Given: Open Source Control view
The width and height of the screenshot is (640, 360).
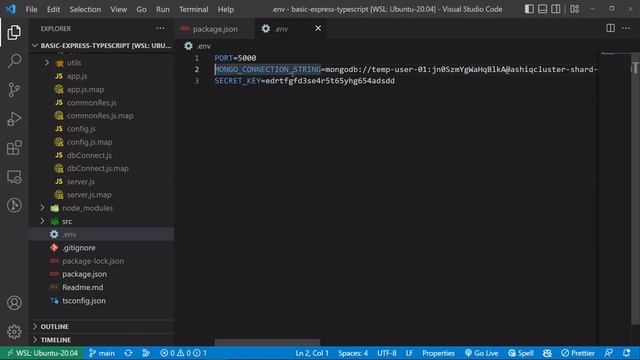Looking at the screenshot, I should point(14,90).
